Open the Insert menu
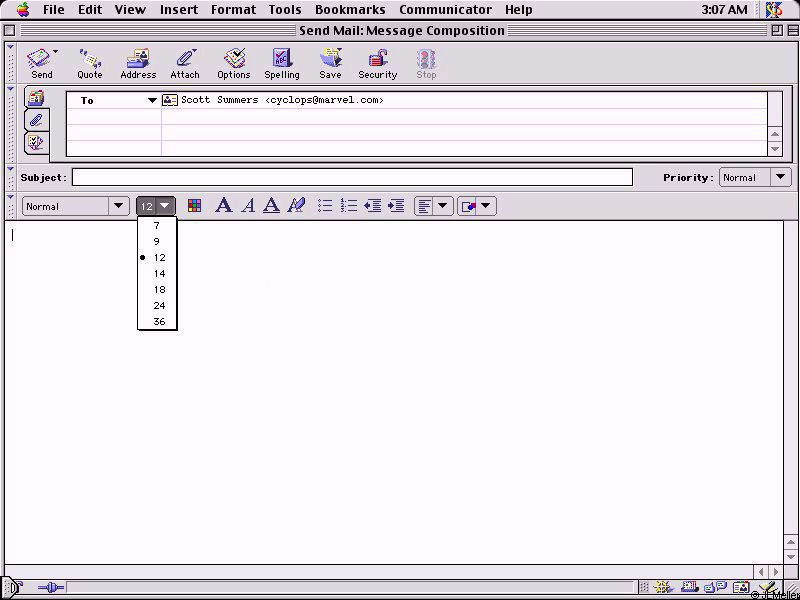 pyautogui.click(x=179, y=10)
